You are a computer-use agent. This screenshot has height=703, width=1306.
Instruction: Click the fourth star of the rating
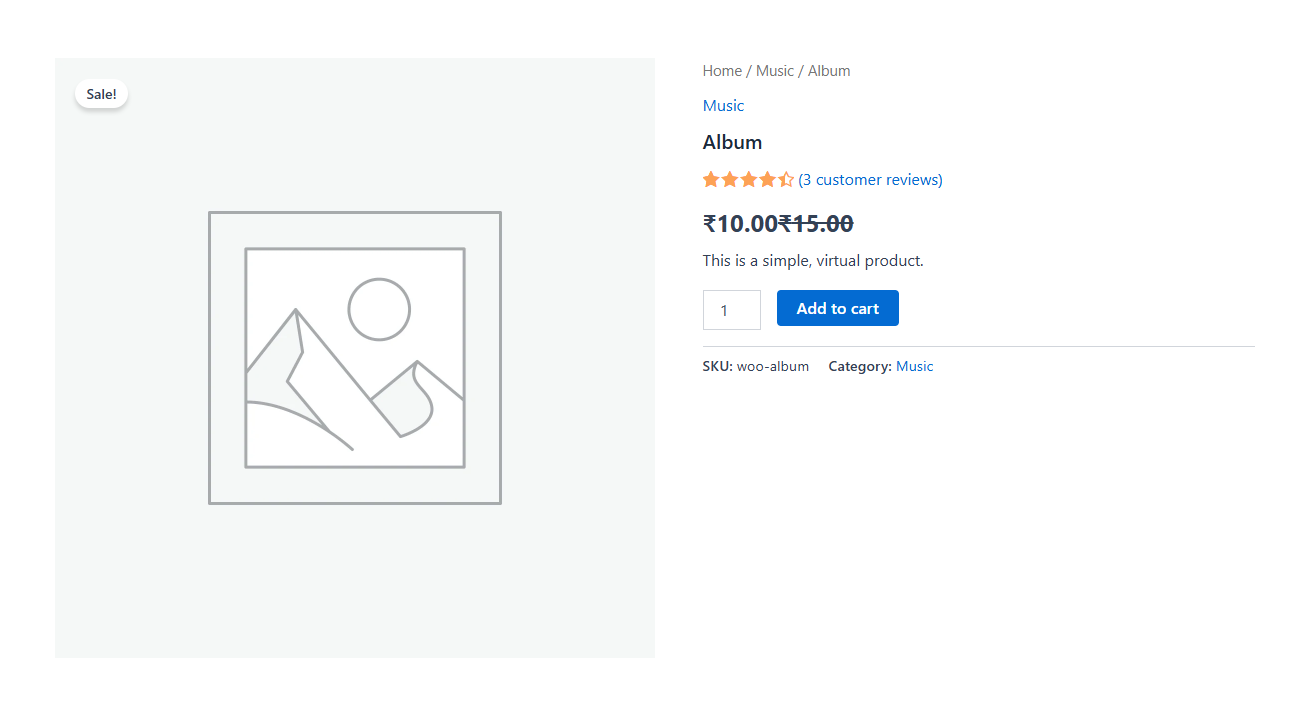coord(767,179)
